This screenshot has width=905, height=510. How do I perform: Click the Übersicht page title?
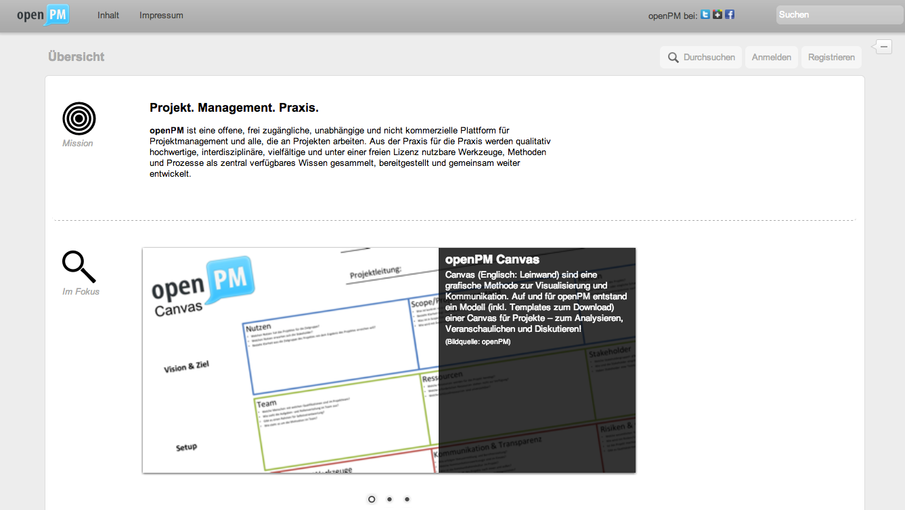(x=76, y=57)
